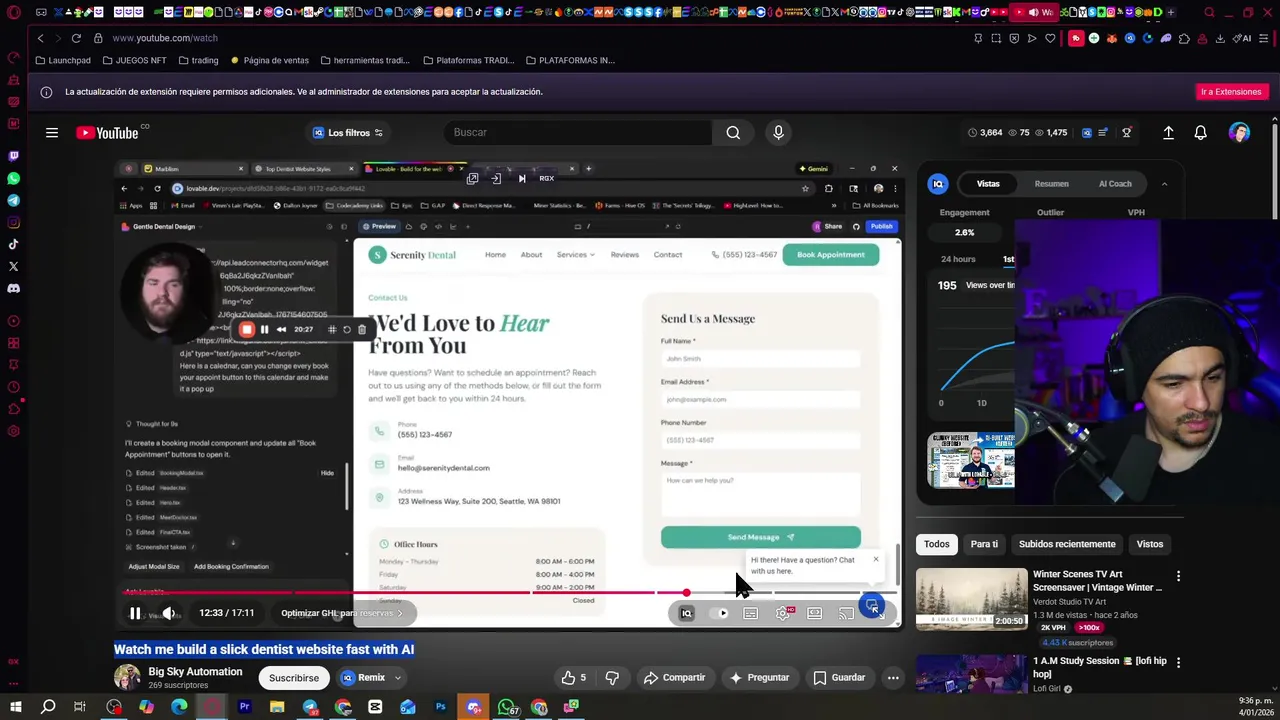1280x720 pixels.
Task: Click the blue floating picture-in-picture button
Action: click(x=872, y=606)
